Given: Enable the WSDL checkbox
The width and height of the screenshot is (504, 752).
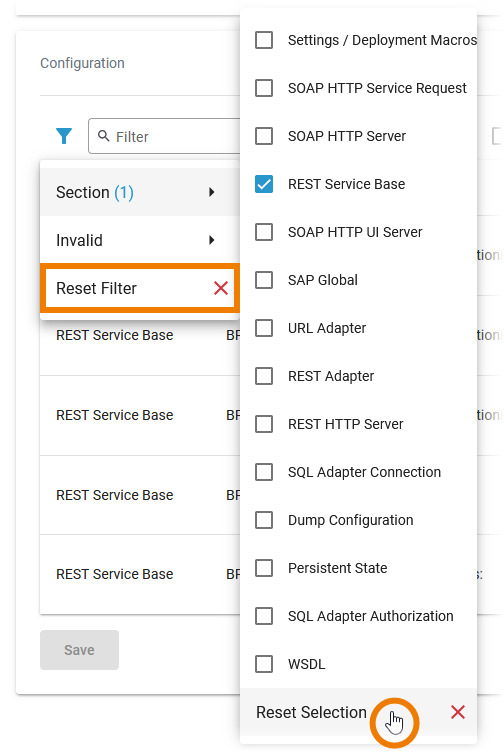Looking at the screenshot, I should click(264, 664).
